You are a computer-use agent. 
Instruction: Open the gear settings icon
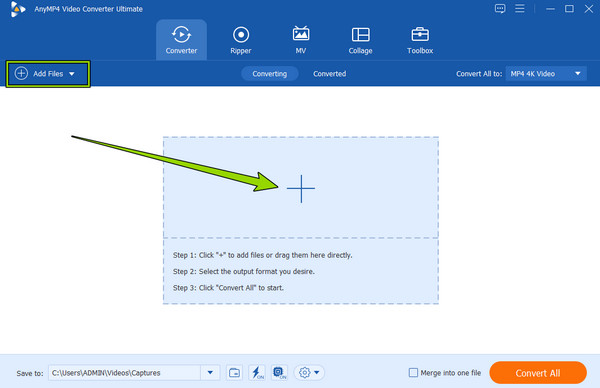(305, 373)
